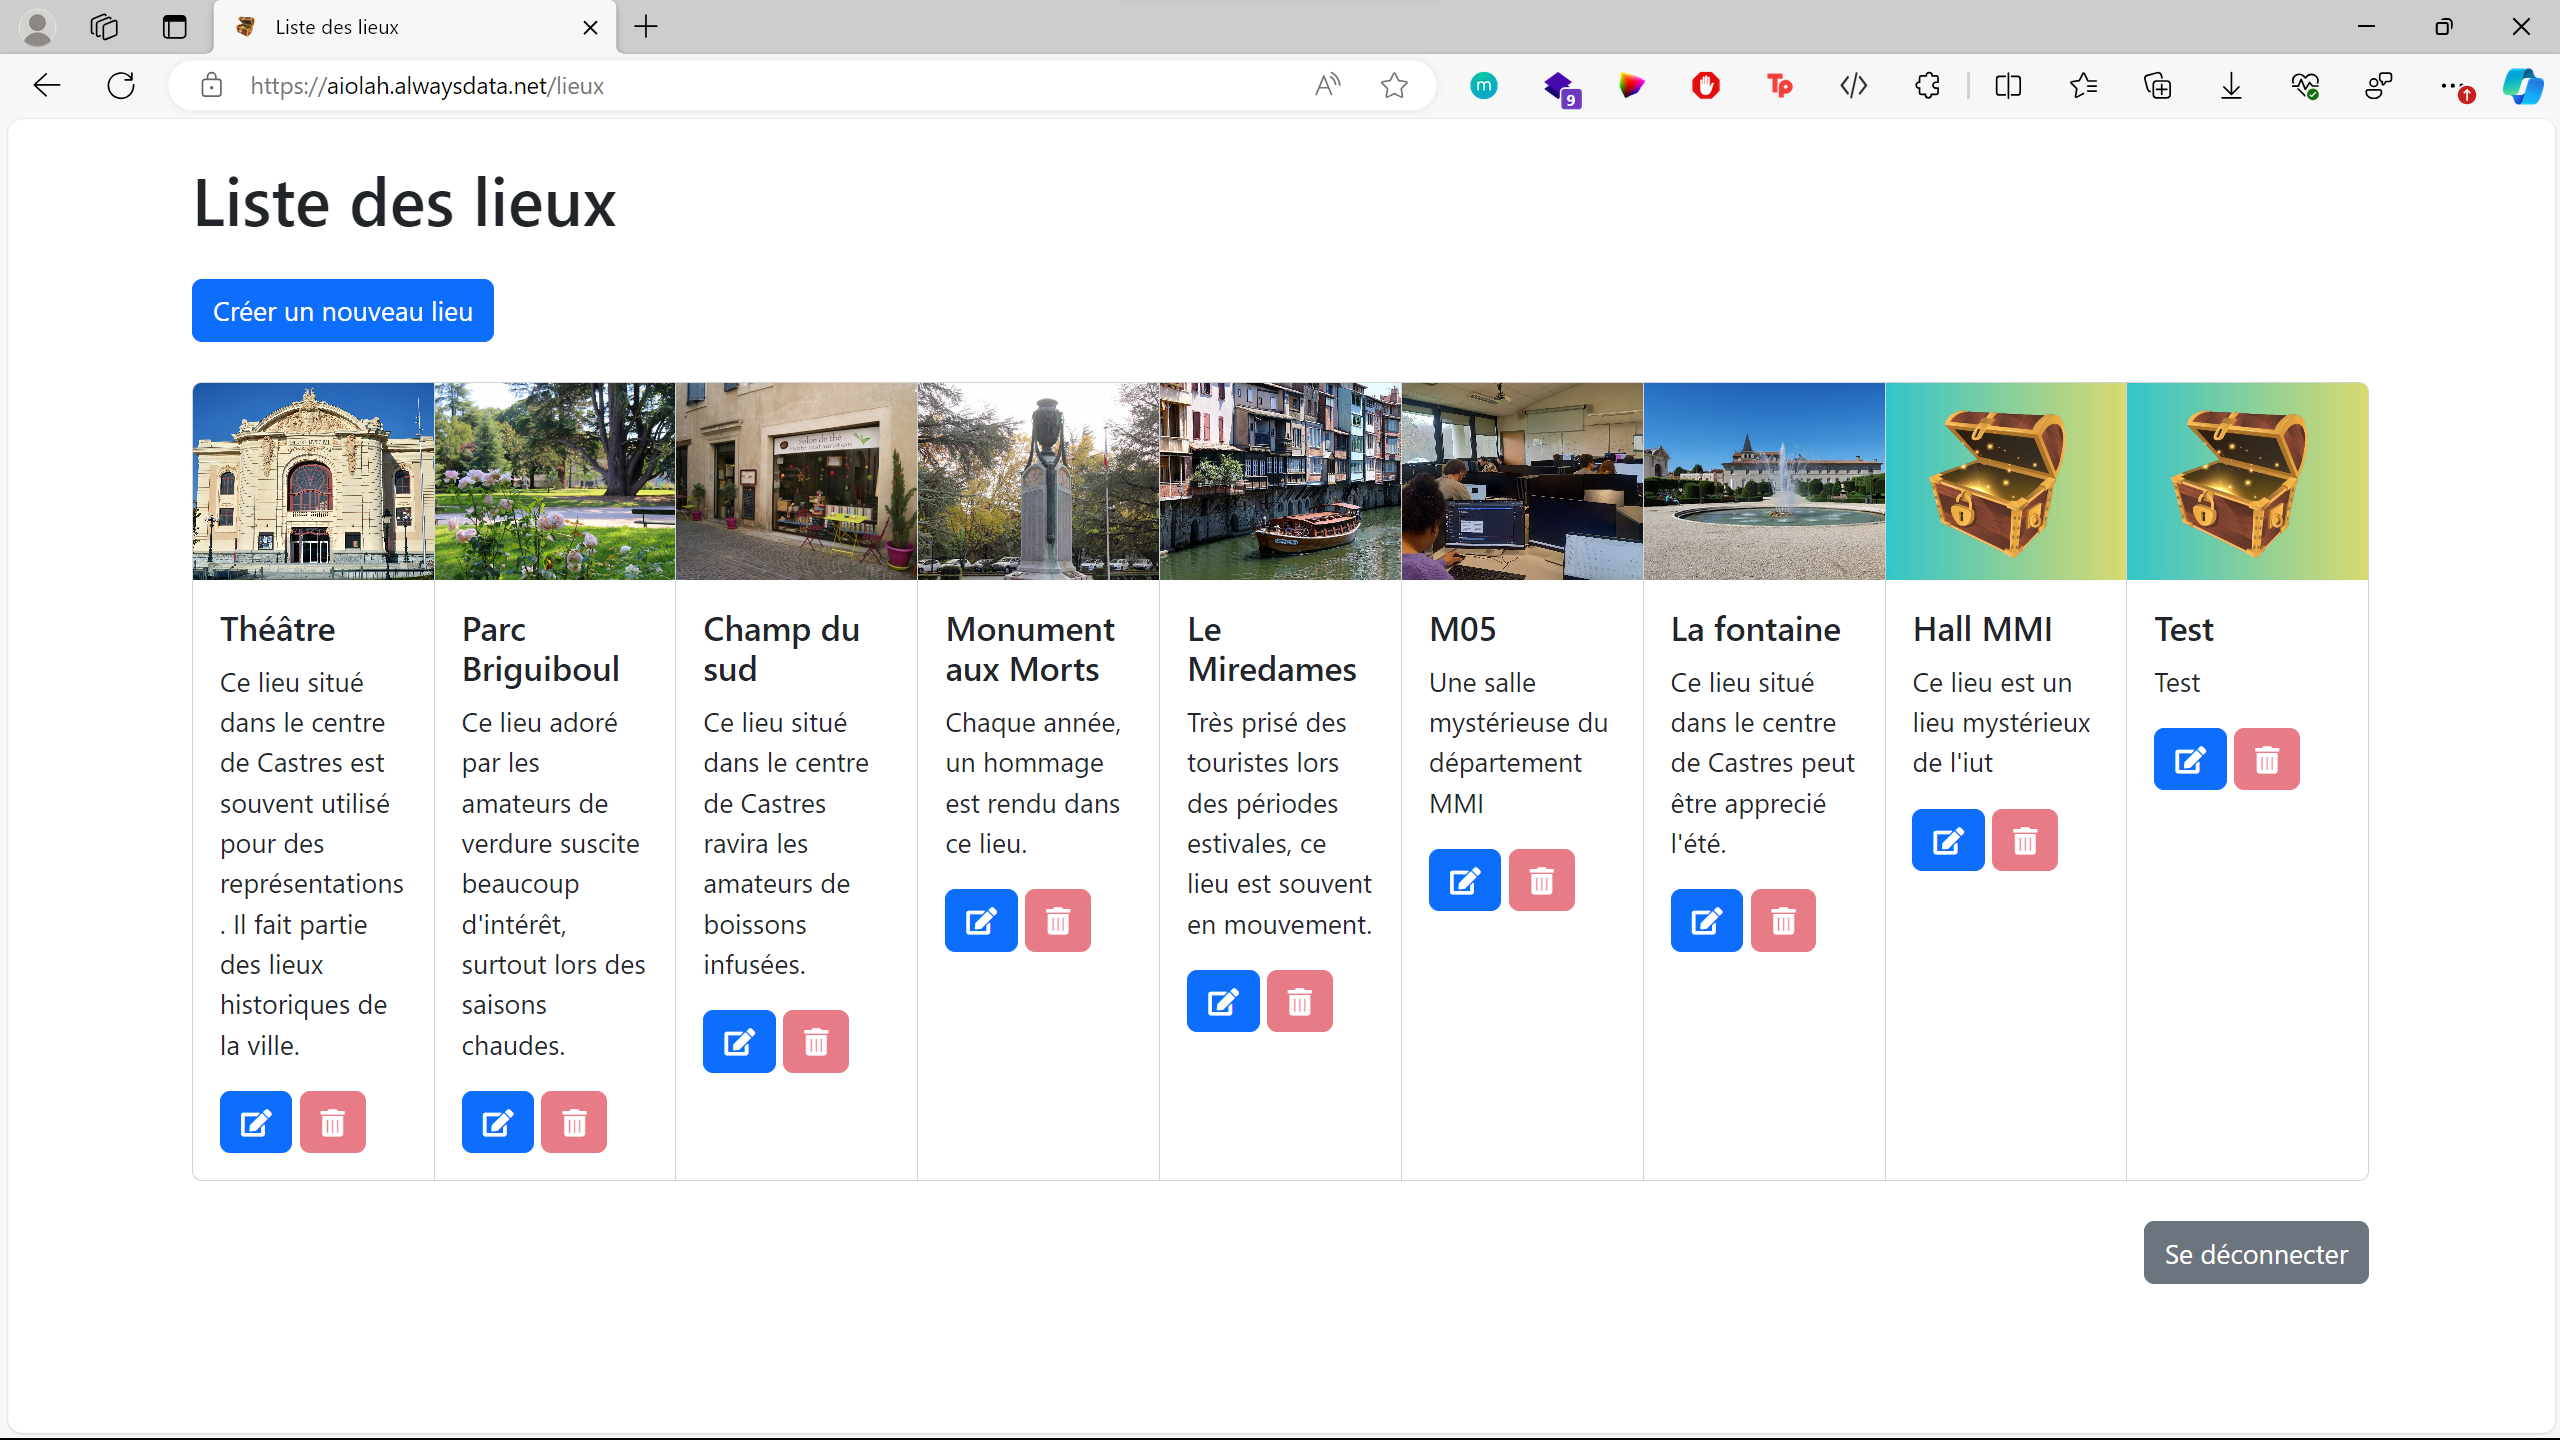This screenshot has height=1440, width=2560.
Task: Open edit for La fontaine
Action: (1706, 920)
